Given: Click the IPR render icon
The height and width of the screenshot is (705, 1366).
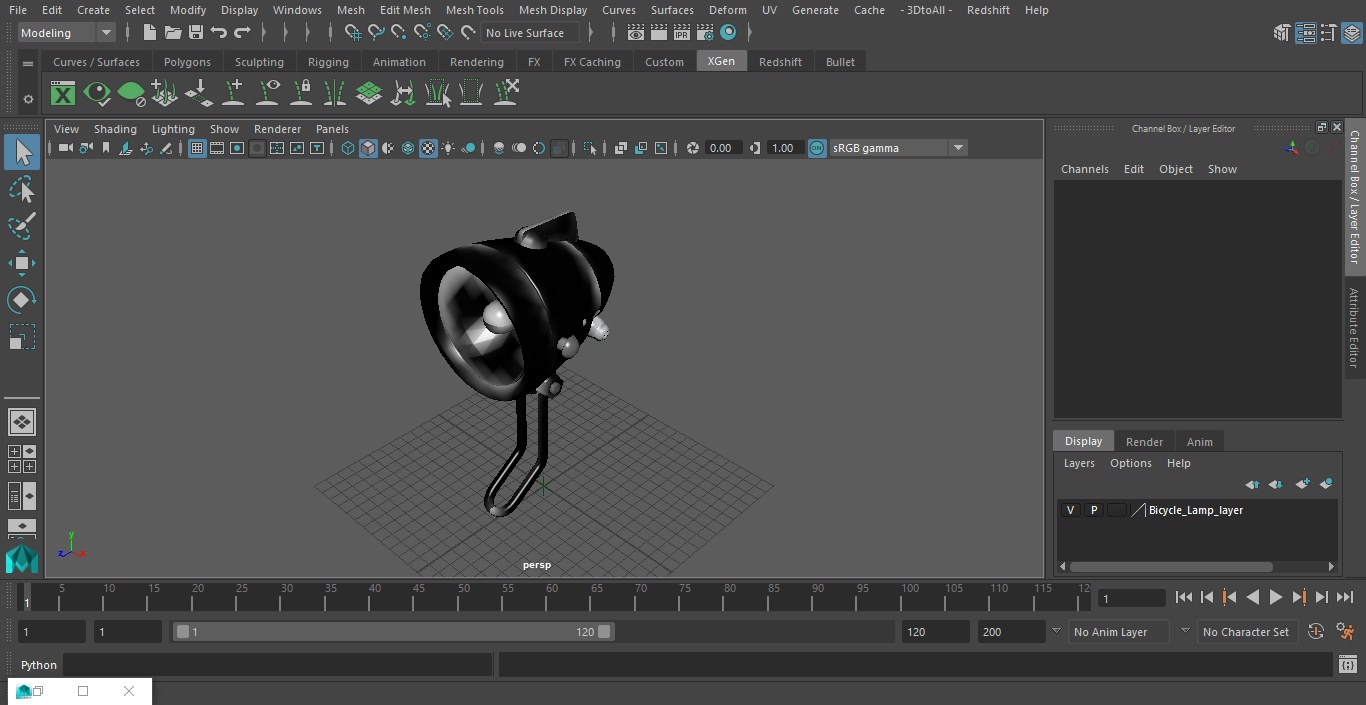Looking at the screenshot, I should (682, 33).
